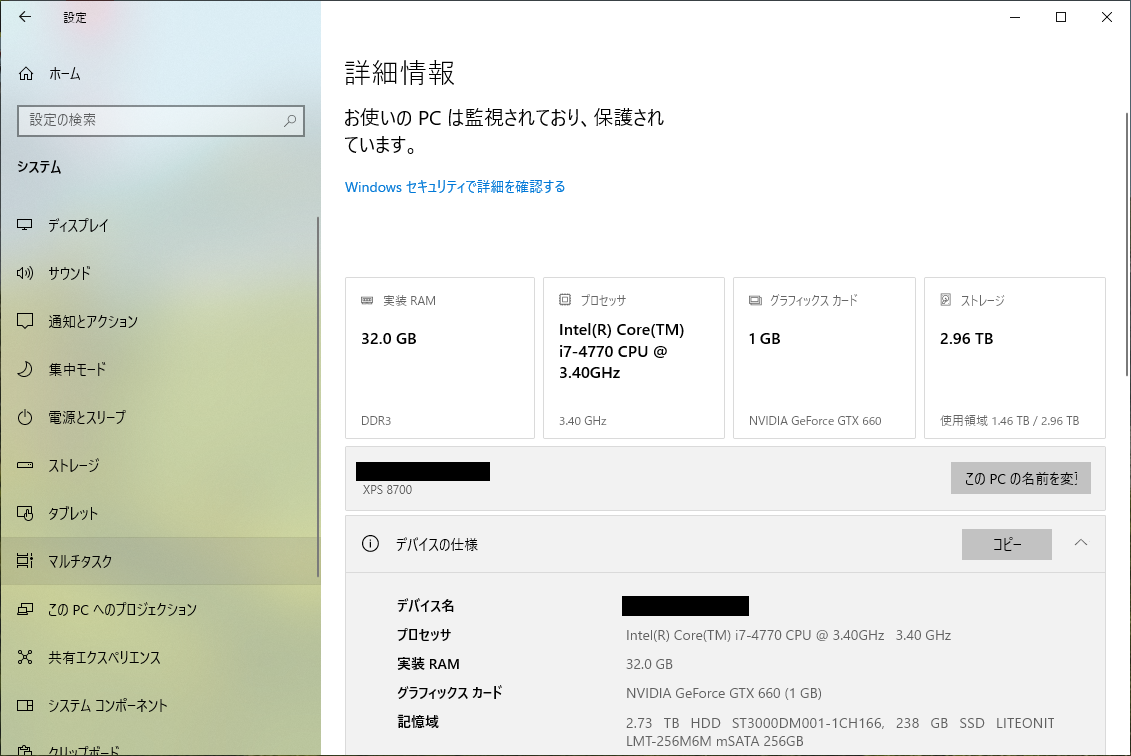Image resolution: width=1131 pixels, height=756 pixels.
Task: Open System components sidebar item
Action: point(108,706)
